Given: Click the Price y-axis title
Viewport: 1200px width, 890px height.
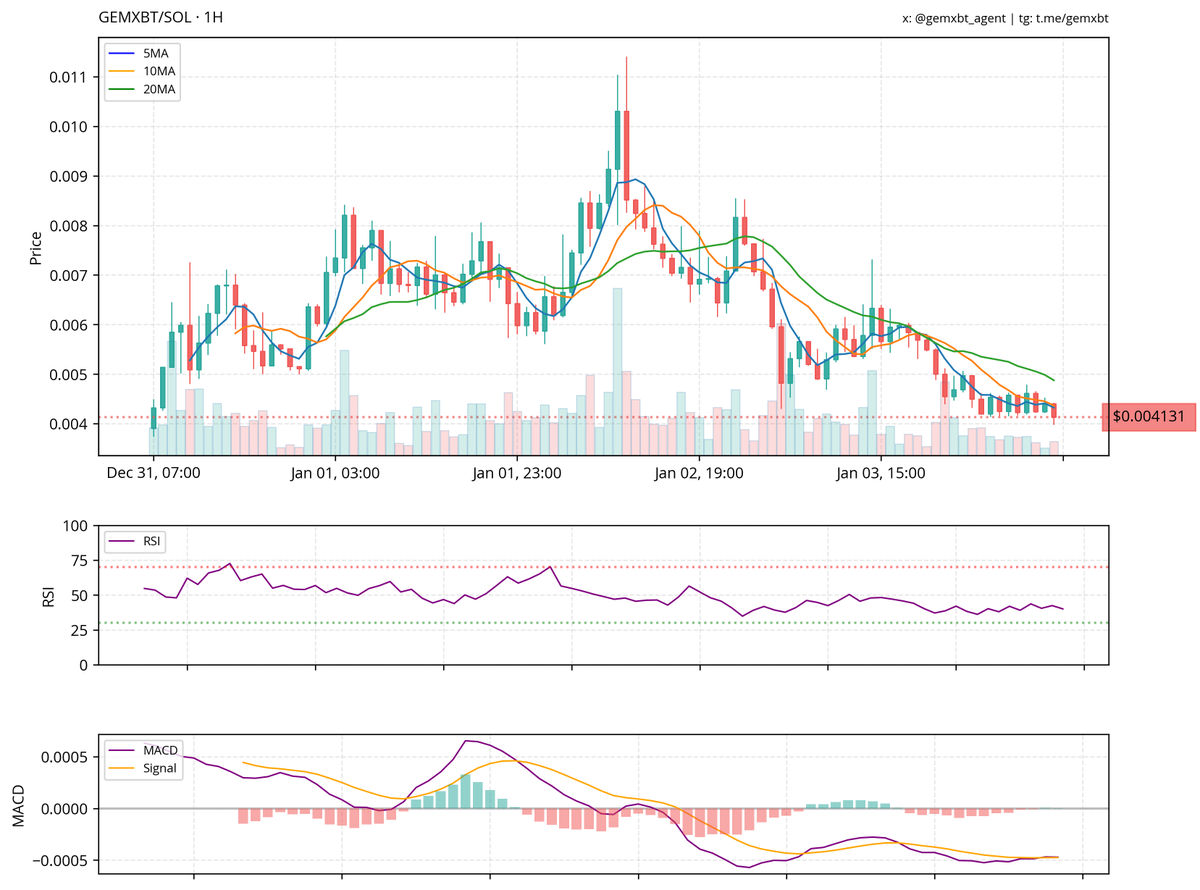Looking at the screenshot, I should point(36,247).
